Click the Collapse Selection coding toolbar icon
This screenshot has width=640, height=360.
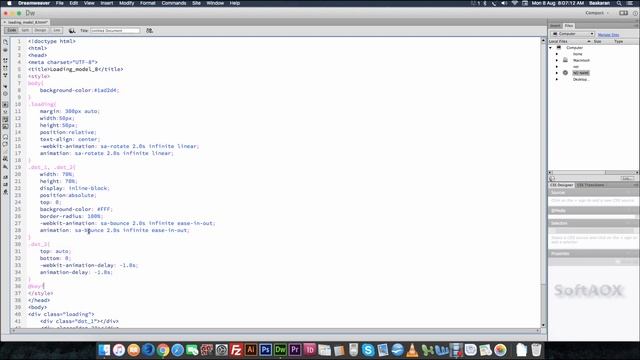5,68
